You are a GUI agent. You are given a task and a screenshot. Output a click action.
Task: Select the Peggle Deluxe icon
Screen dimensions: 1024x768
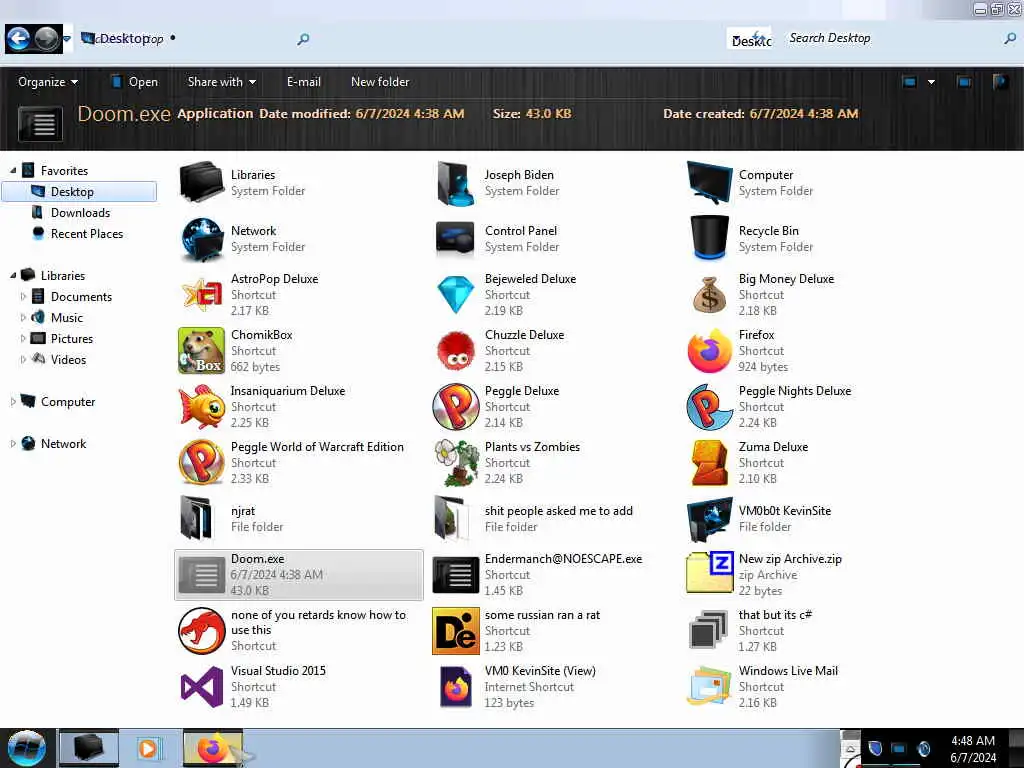tap(455, 406)
